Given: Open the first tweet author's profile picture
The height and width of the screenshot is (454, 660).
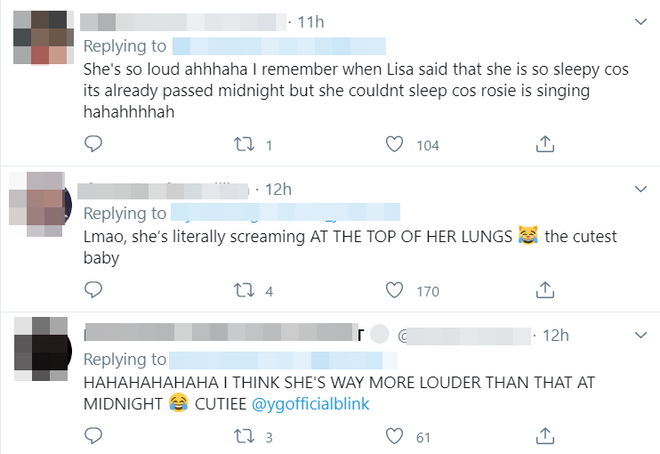Looking at the screenshot, I should (43, 38).
